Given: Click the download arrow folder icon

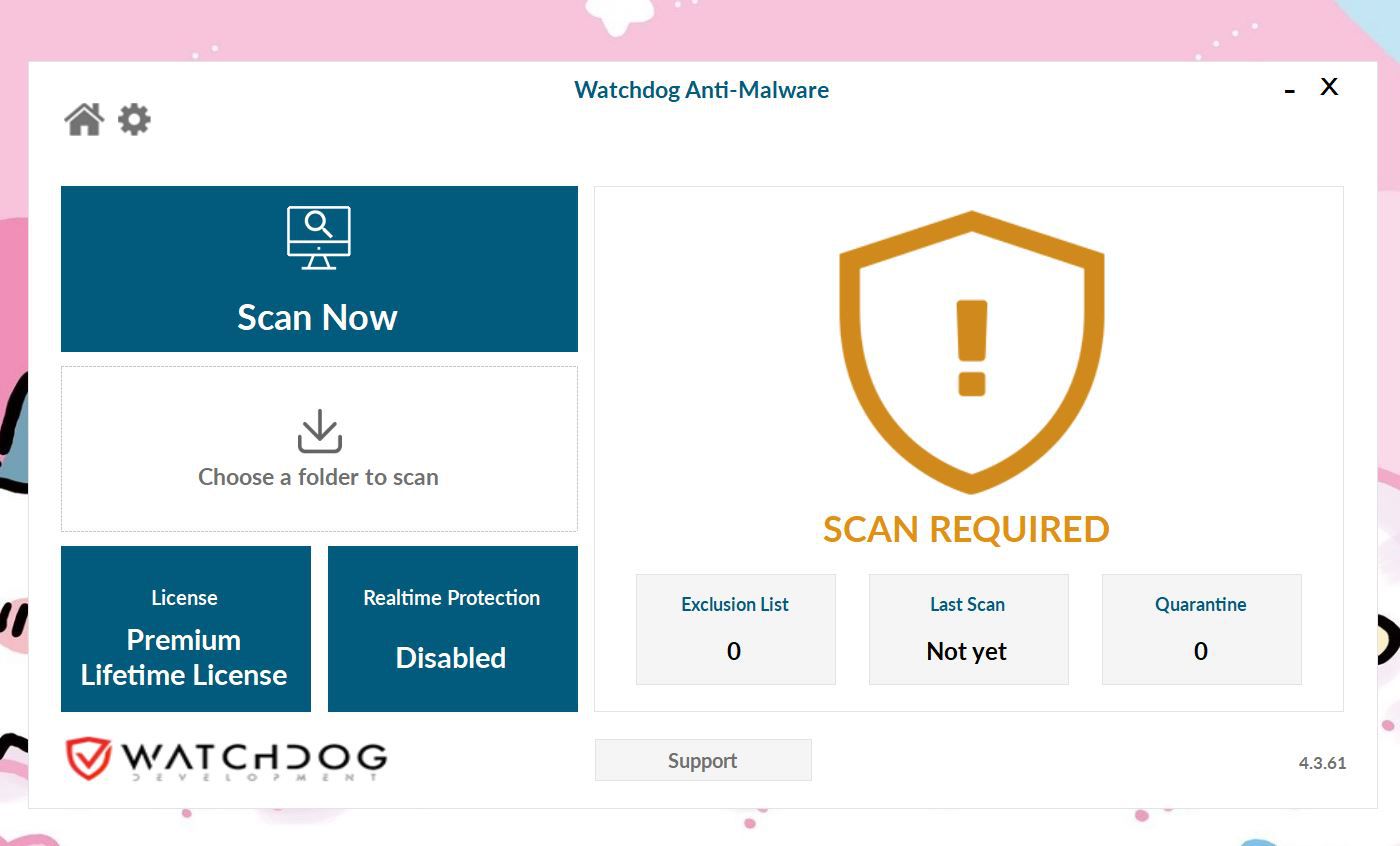Looking at the screenshot, I should coord(319,431).
